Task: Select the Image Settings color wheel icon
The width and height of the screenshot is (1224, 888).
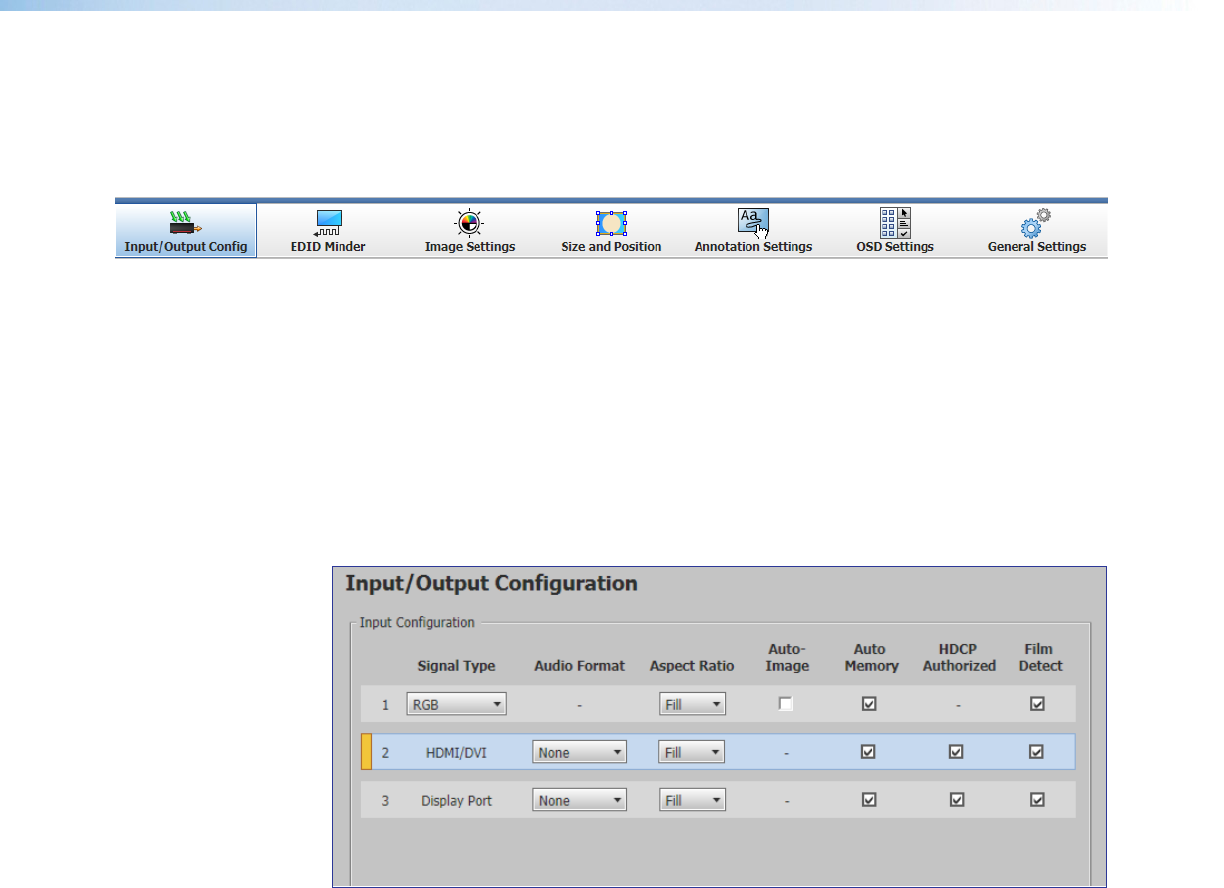Action: click(470, 223)
